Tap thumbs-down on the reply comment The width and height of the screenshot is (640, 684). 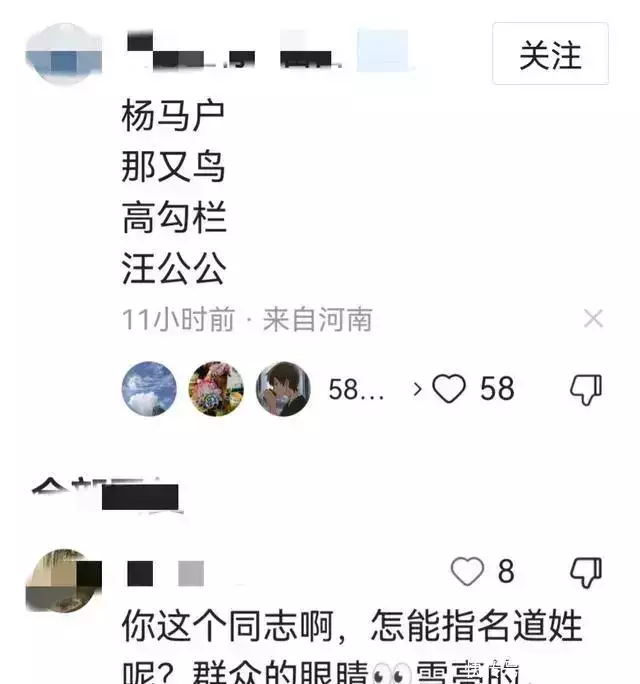pos(586,572)
